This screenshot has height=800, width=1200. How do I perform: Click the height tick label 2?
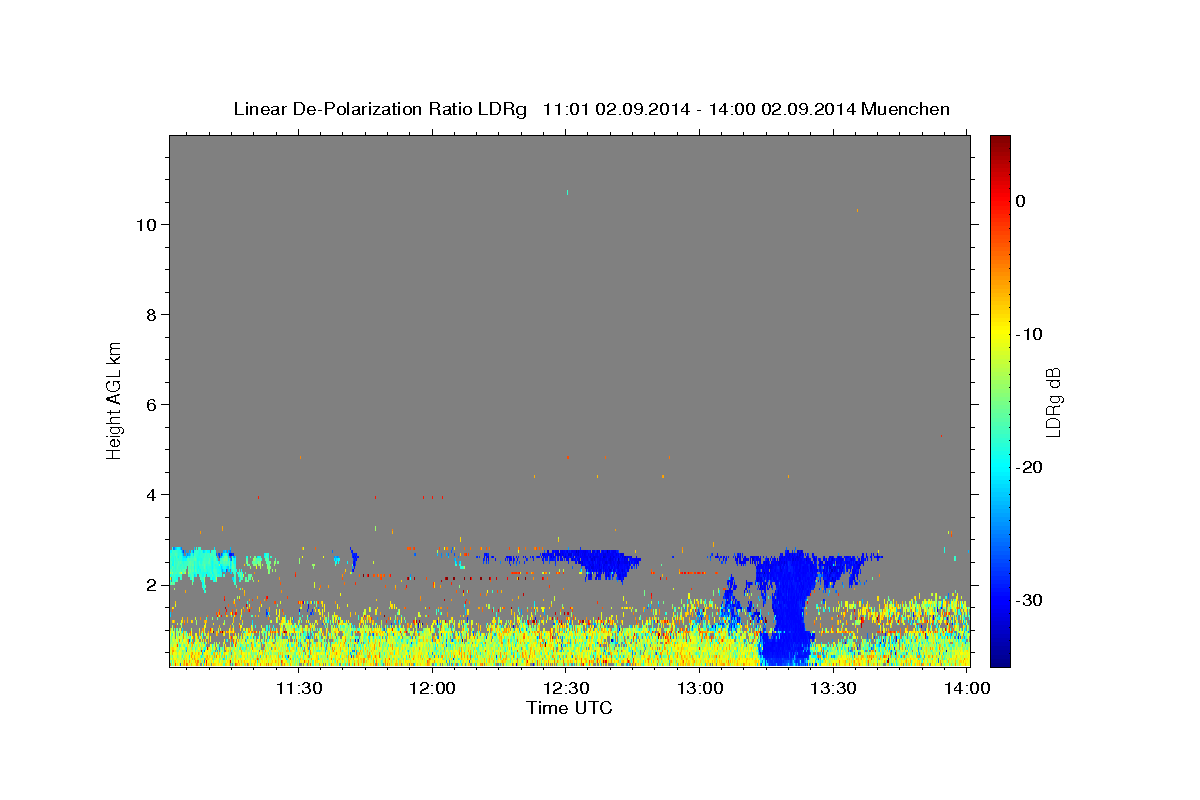[151, 585]
